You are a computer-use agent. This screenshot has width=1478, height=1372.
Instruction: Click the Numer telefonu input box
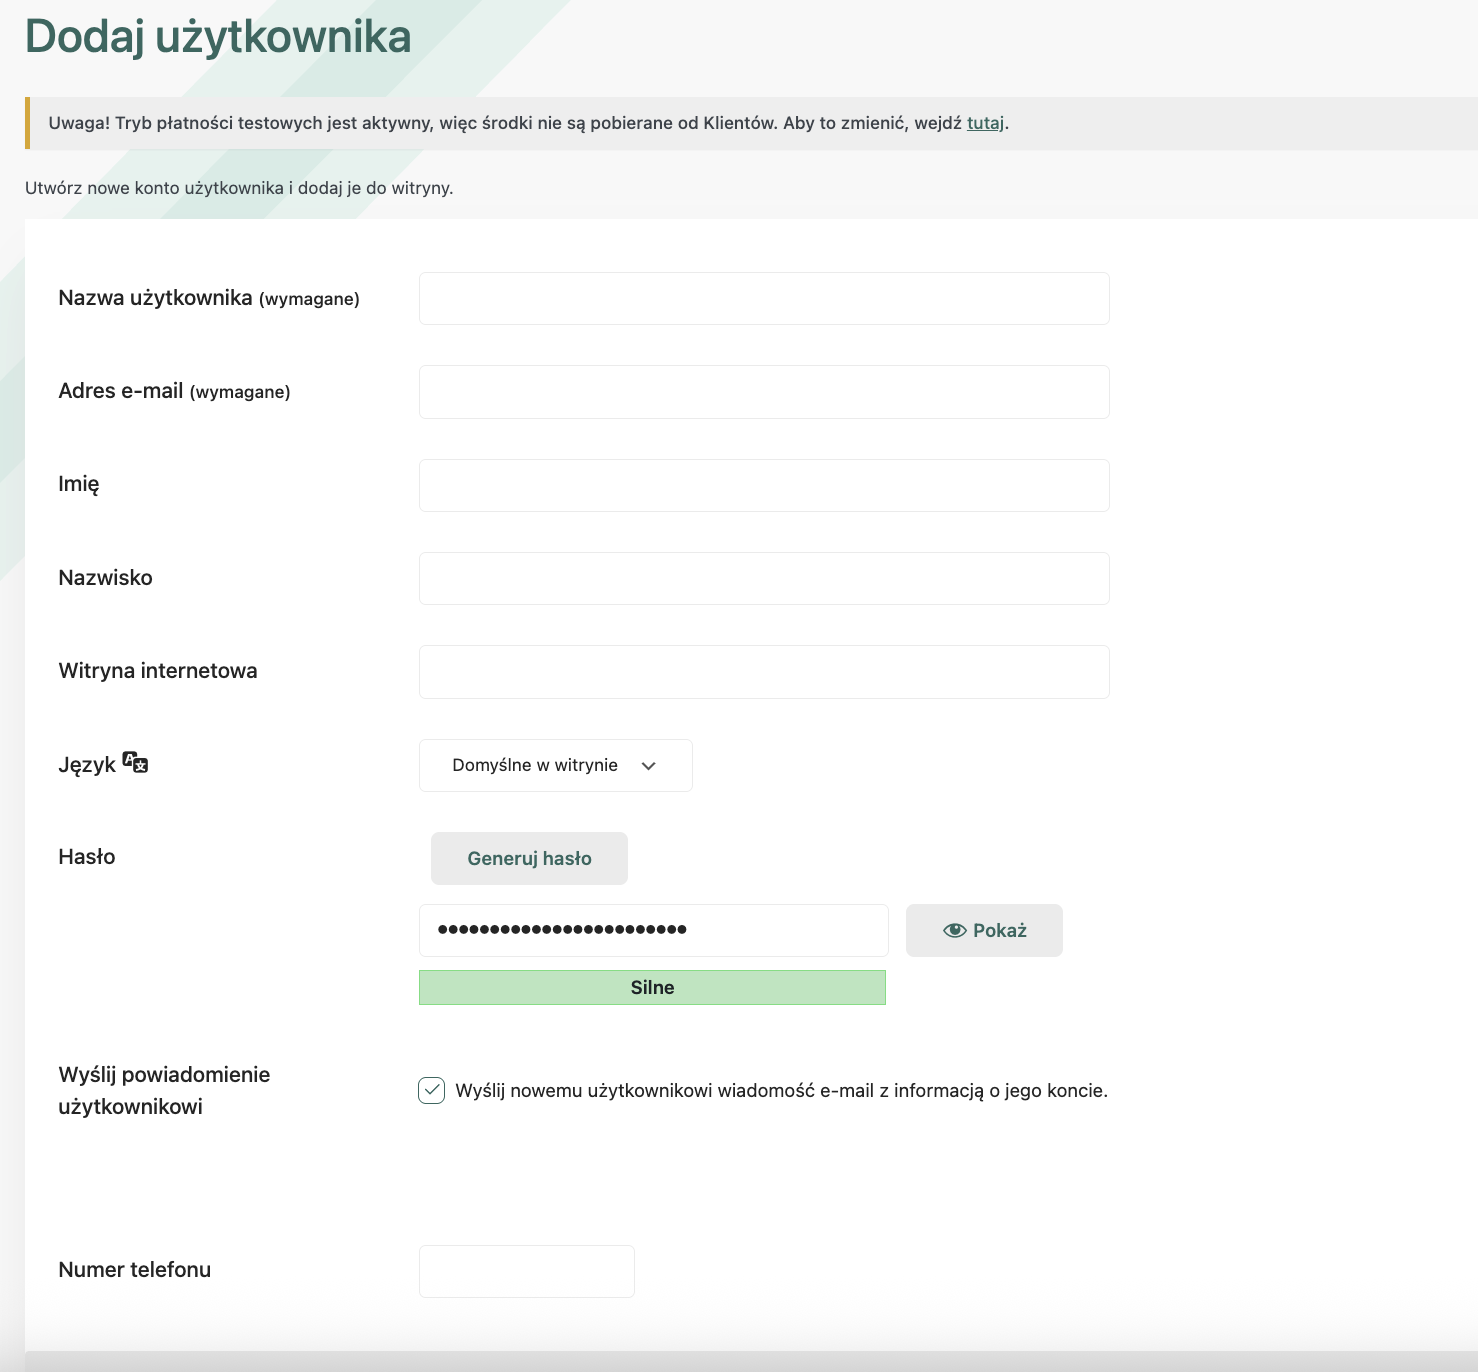pos(526,1272)
